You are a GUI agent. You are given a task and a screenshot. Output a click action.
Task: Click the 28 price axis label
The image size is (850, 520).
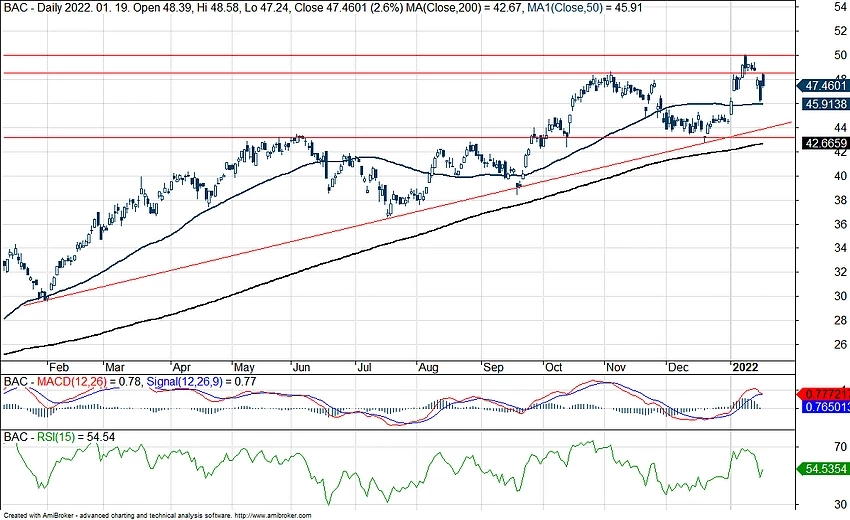[x=840, y=320]
